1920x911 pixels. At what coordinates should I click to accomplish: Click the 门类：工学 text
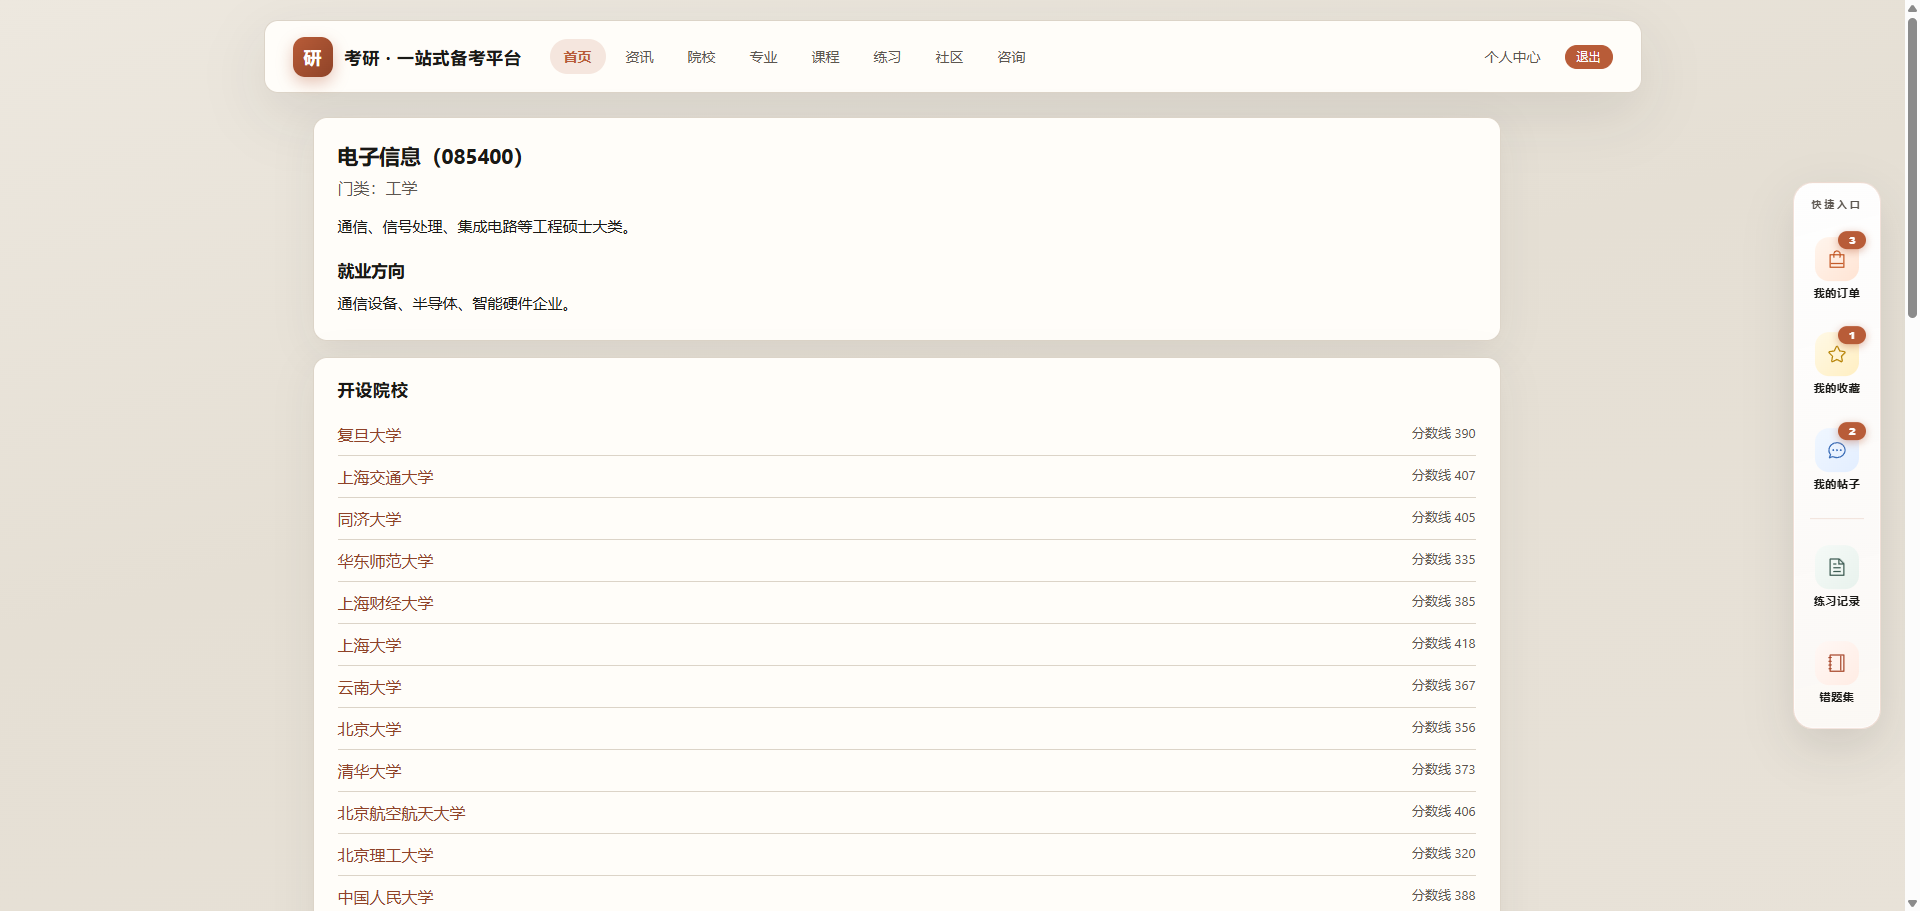377,188
